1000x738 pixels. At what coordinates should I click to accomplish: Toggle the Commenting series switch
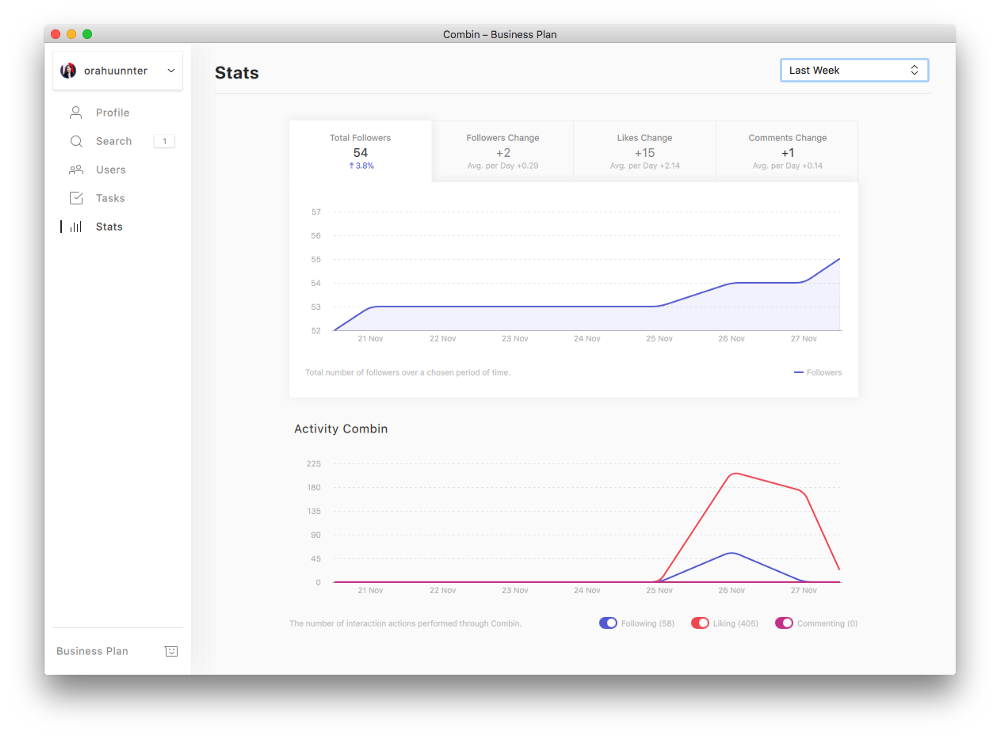pyautogui.click(x=783, y=623)
